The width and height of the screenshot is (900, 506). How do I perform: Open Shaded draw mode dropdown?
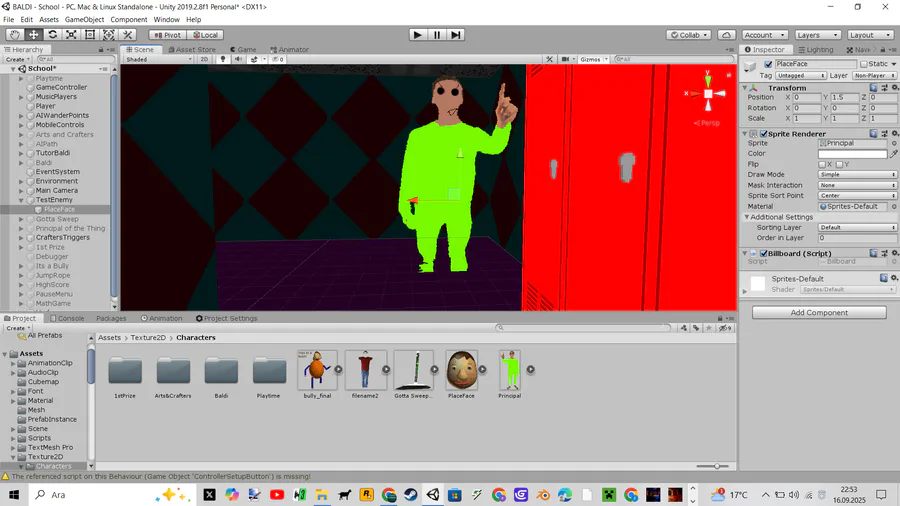pyautogui.click(x=158, y=59)
